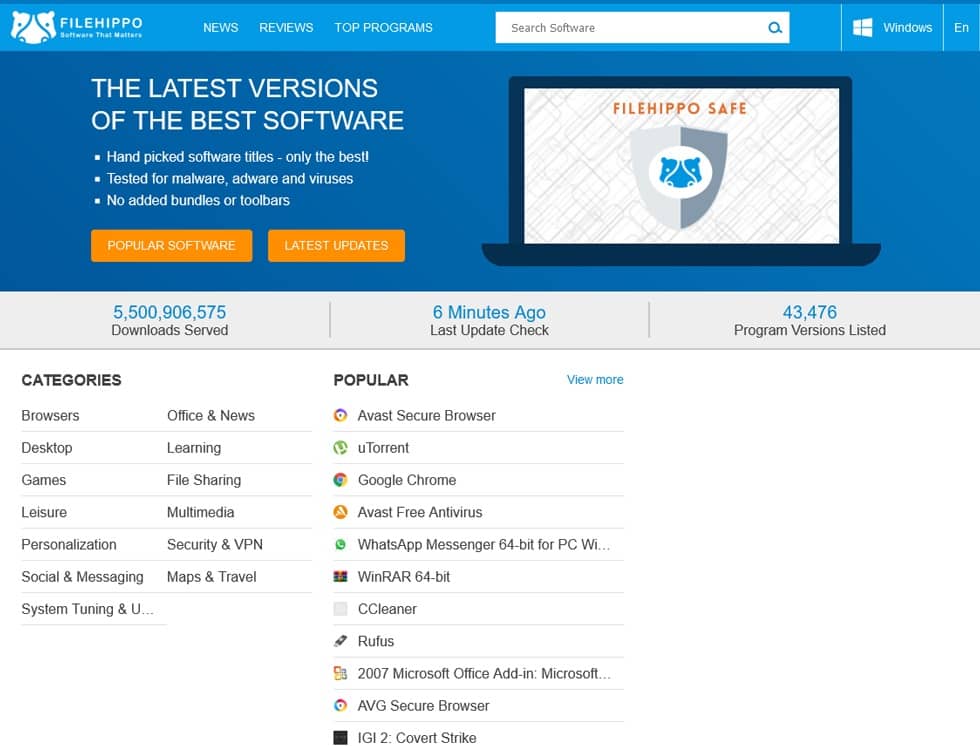Click the 5,500,906,575 downloads count

[169, 312]
